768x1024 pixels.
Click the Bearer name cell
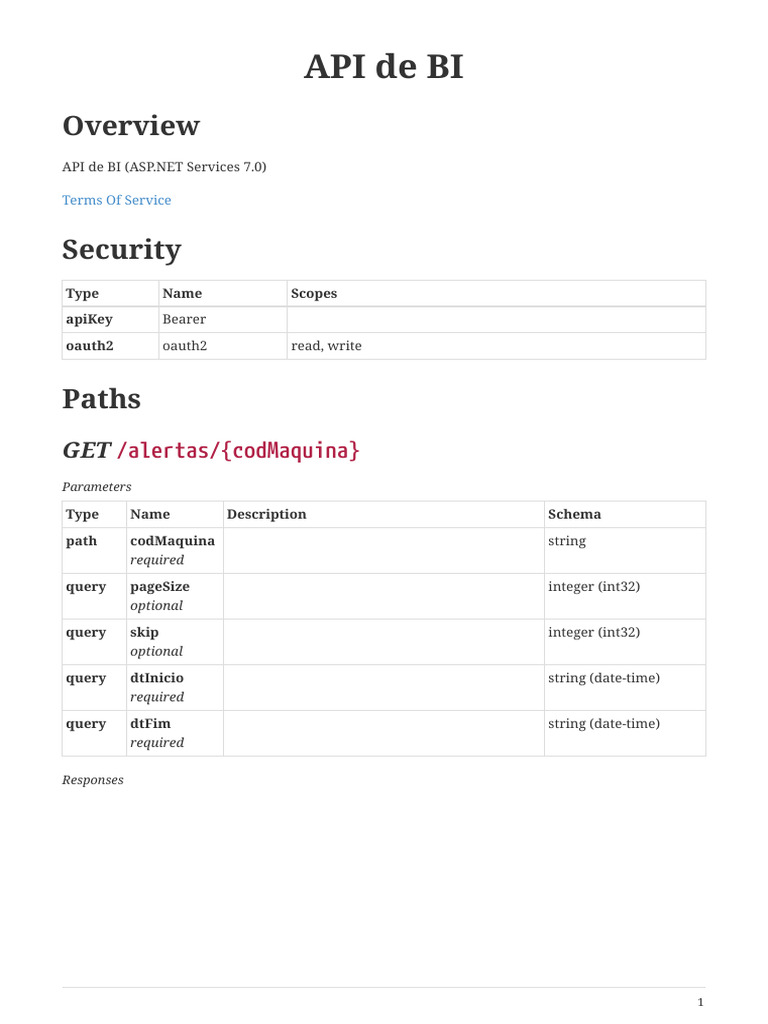coord(184,319)
